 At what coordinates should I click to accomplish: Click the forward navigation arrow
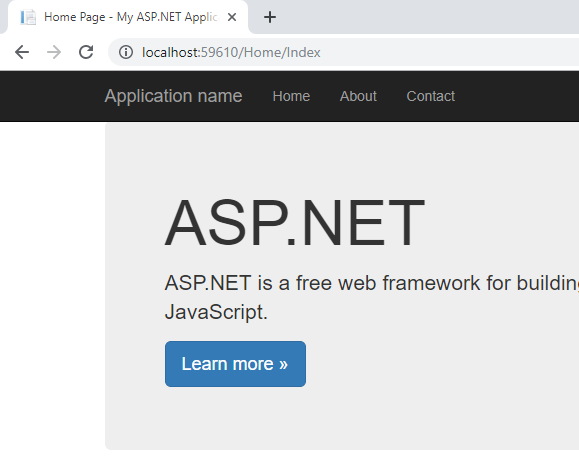click(x=54, y=52)
